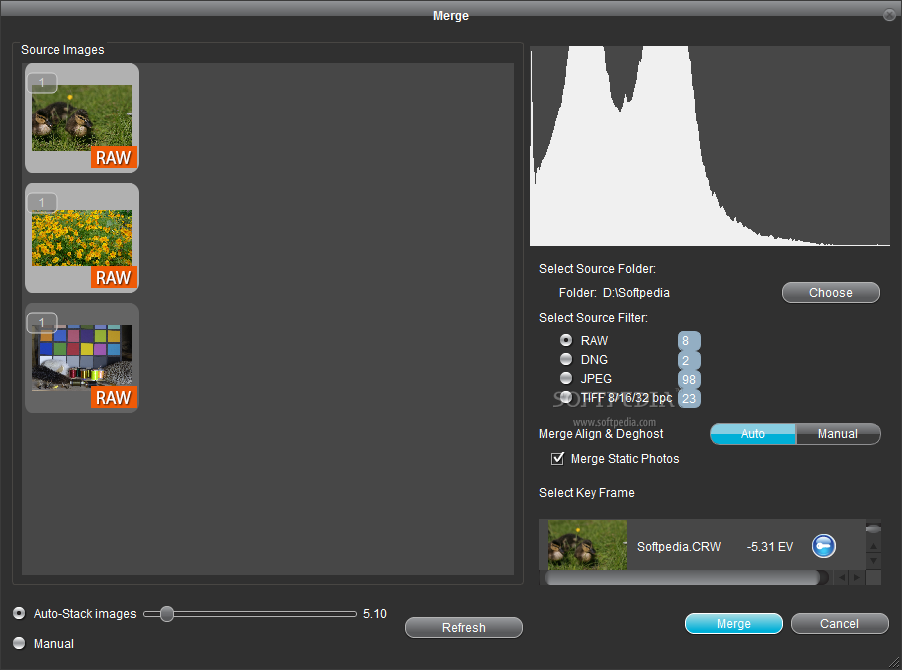Click the folder path D:\Softpedia
The image size is (902, 670).
click(636, 293)
